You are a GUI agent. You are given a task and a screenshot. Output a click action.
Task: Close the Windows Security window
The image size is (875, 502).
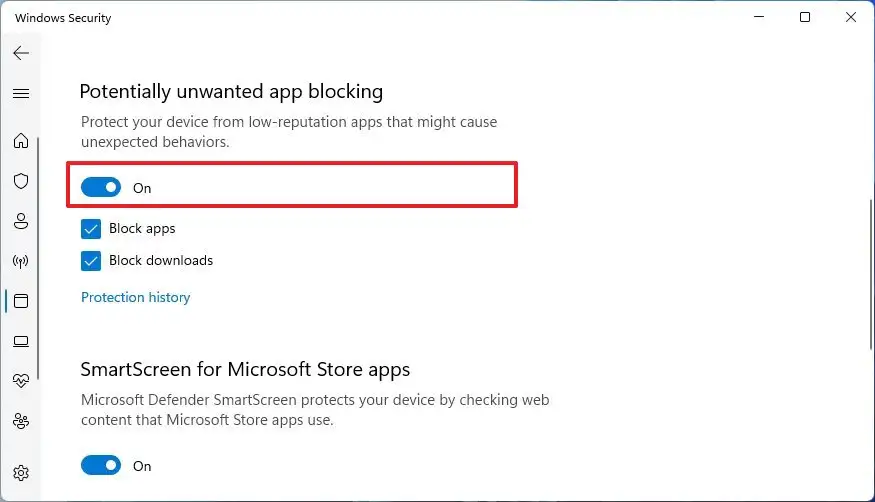click(x=852, y=17)
